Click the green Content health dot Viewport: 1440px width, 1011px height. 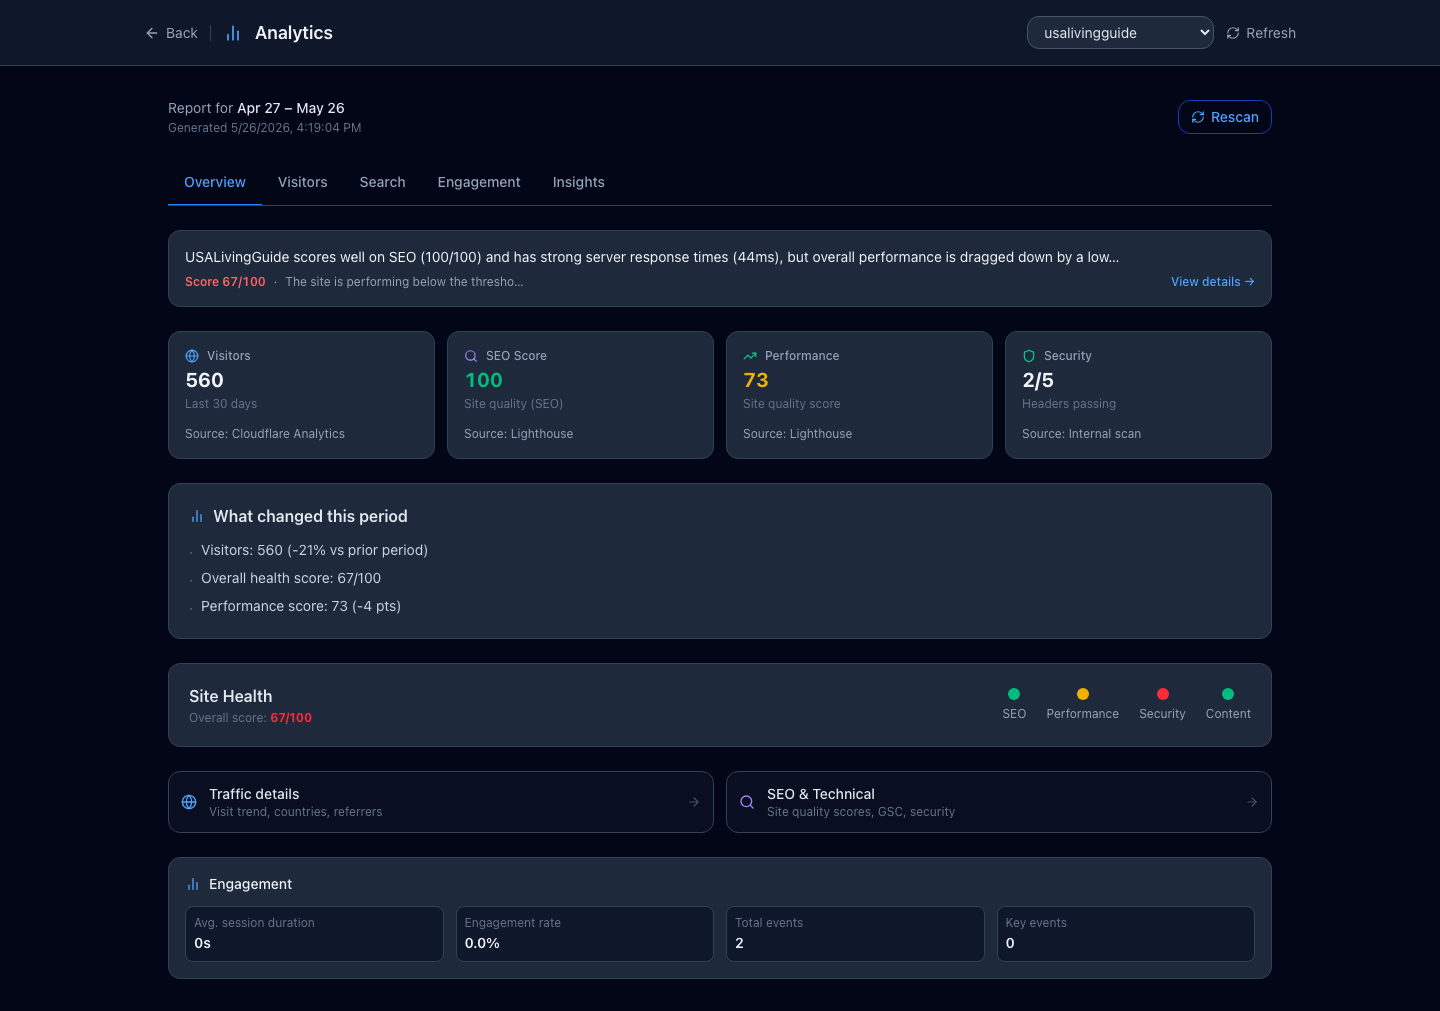point(1228,694)
